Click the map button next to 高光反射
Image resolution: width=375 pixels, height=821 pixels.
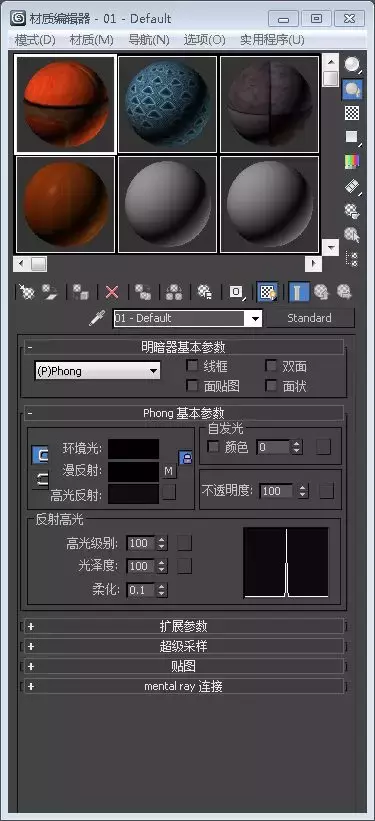click(169, 492)
